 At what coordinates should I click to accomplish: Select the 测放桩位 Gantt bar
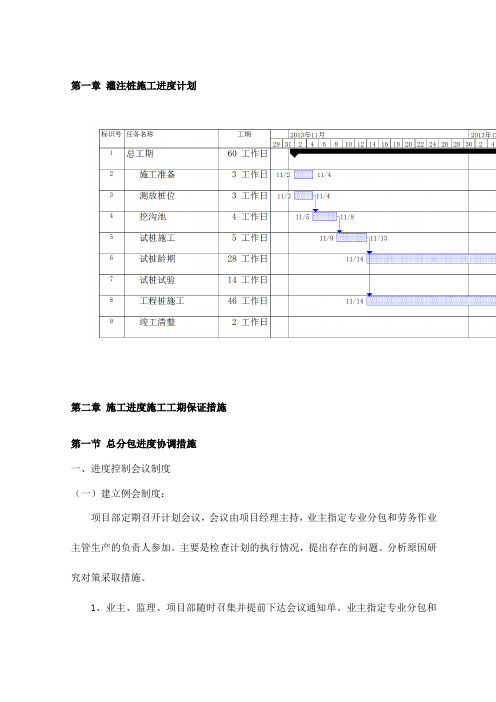[304, 196]
